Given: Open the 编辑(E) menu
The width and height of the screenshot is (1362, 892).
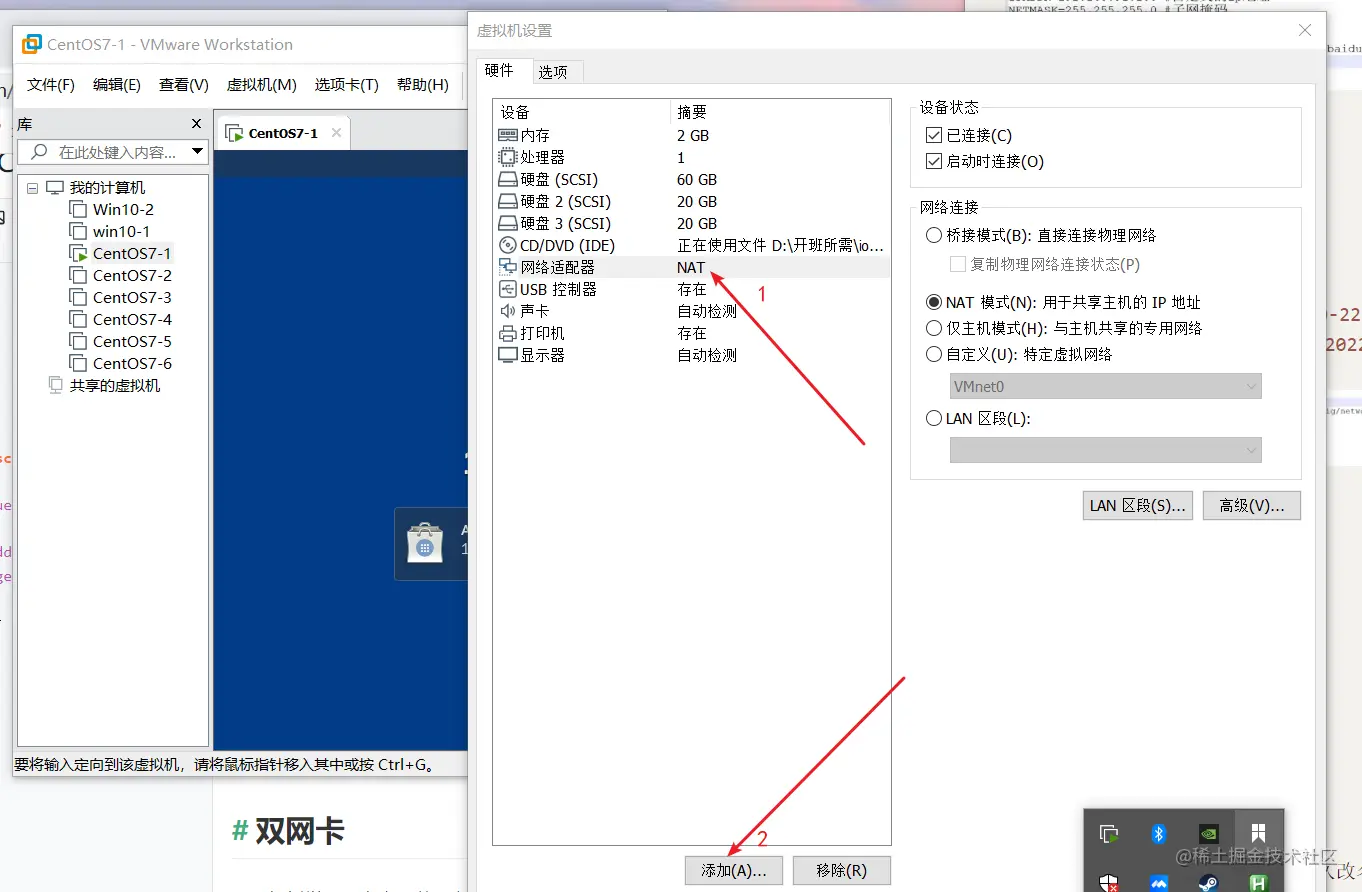Looking at the screenshot, I should point(117,85).
